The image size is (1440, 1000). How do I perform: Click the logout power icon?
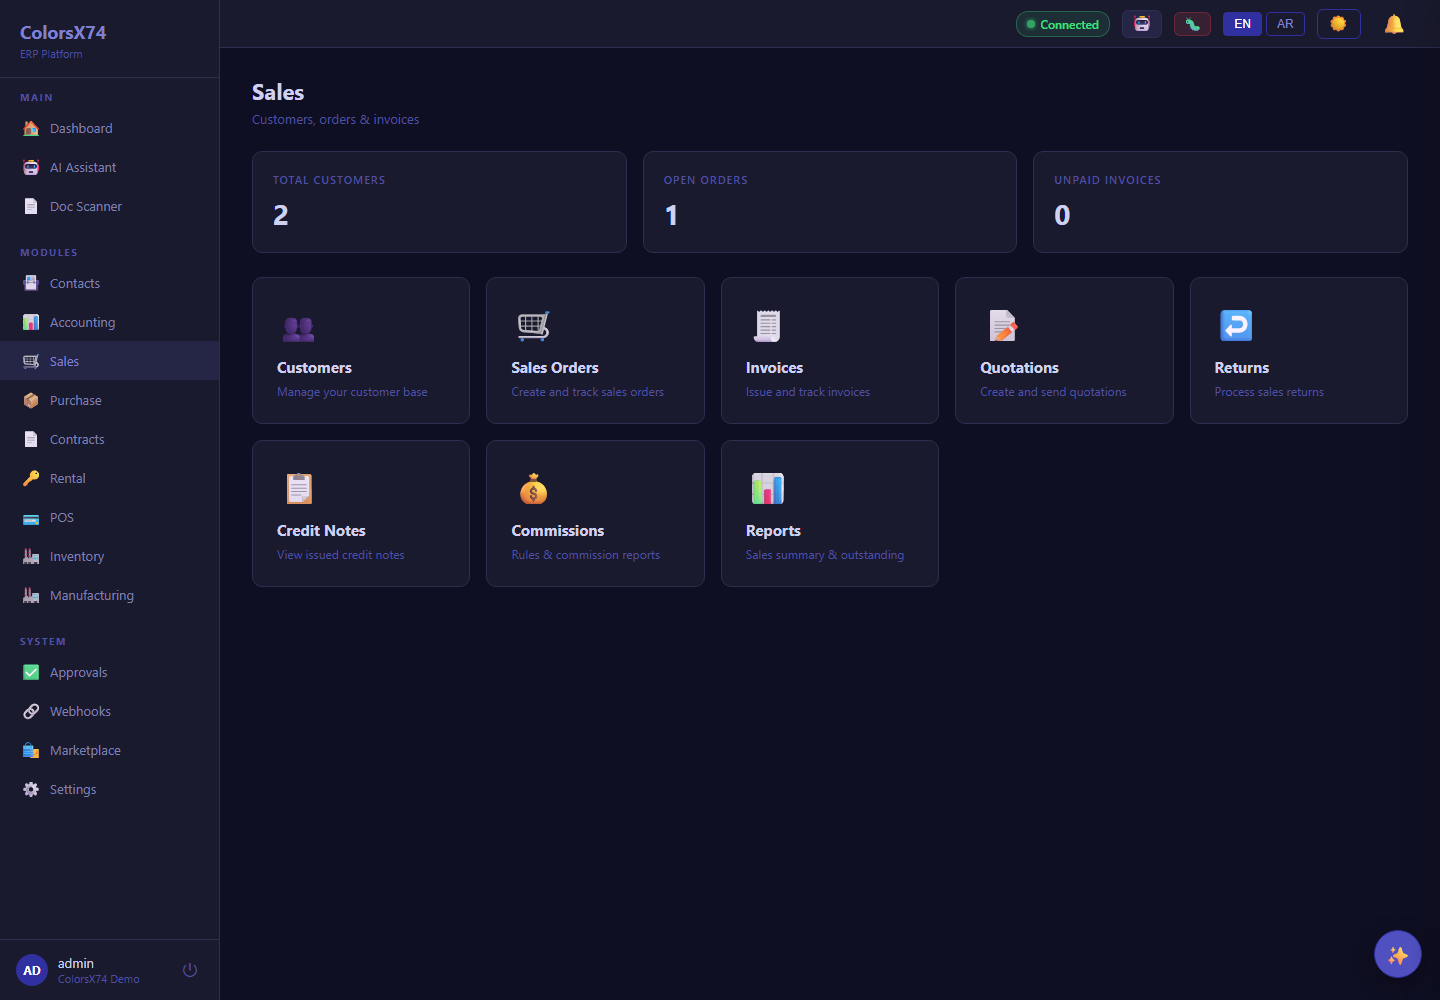(x=190, y=970)
